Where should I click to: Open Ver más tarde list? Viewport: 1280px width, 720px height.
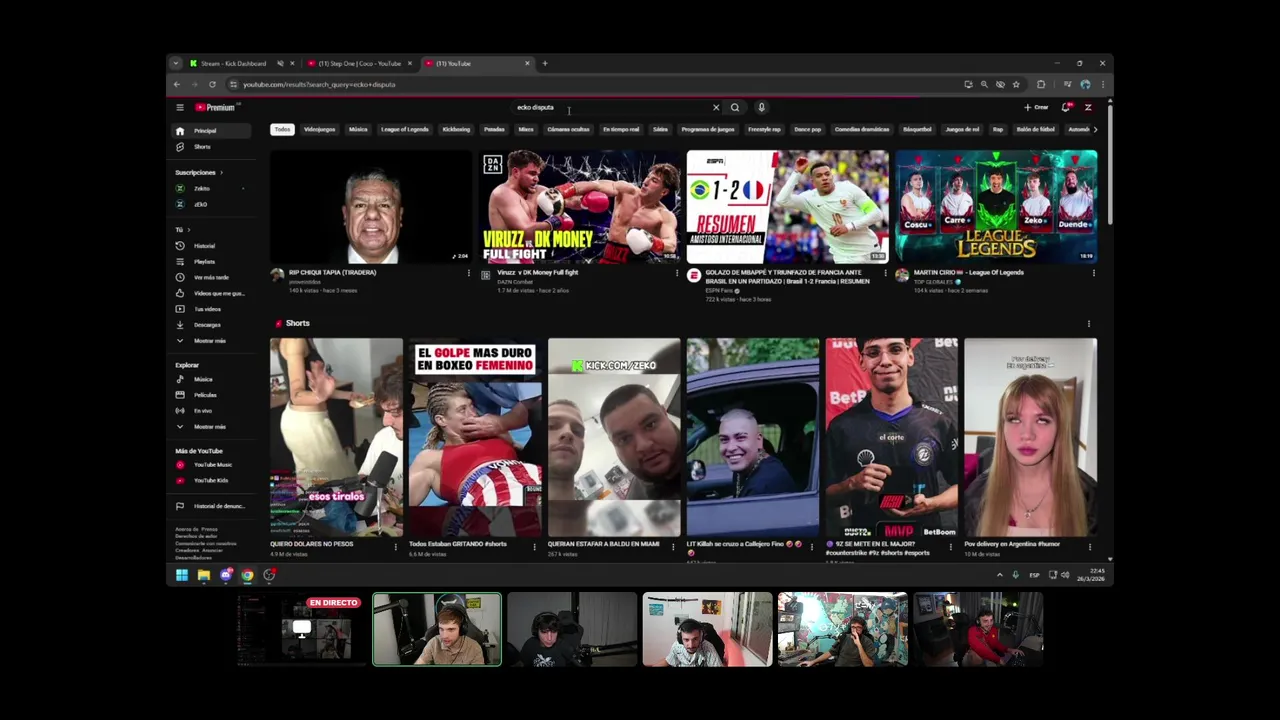pos(212,277)
